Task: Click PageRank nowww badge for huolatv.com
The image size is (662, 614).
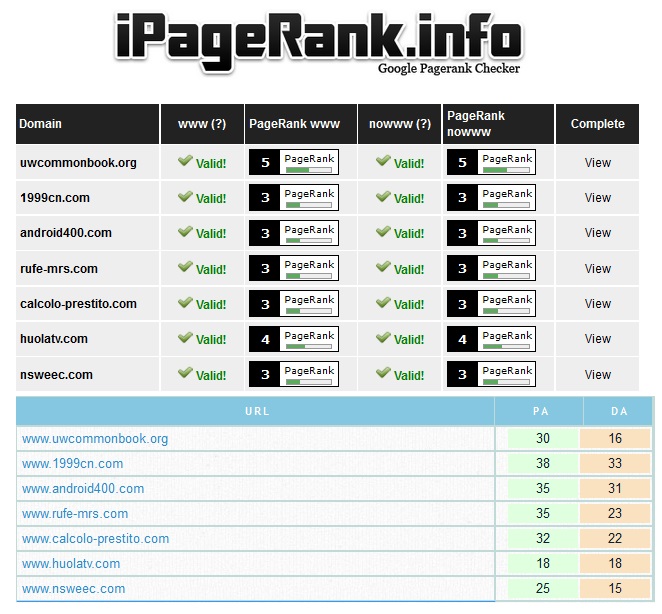Action: click(x=491, y=339)
